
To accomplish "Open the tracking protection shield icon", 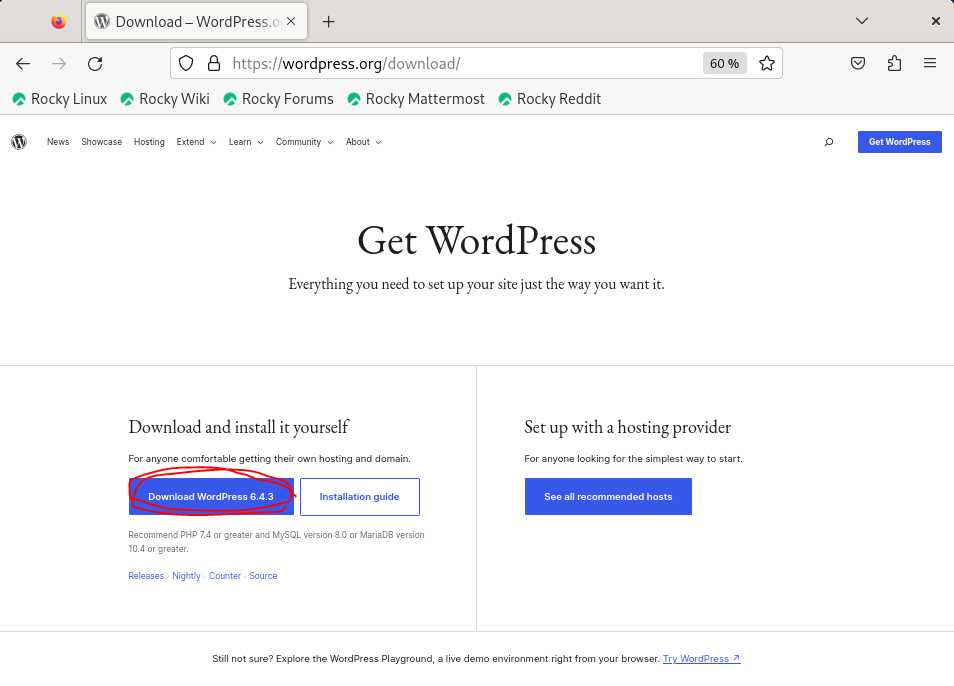I will [186, 63].
